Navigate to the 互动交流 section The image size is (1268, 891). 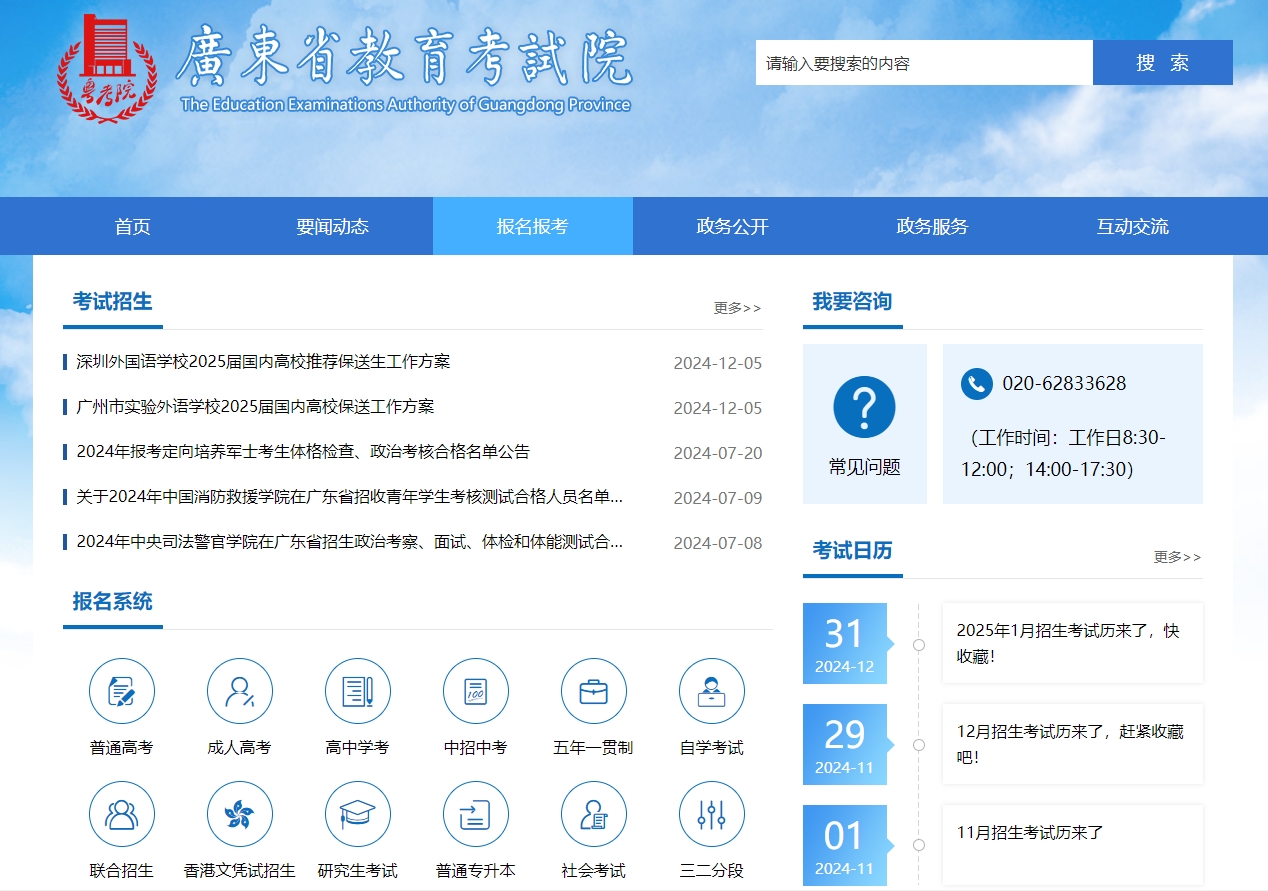[1131, 226]
